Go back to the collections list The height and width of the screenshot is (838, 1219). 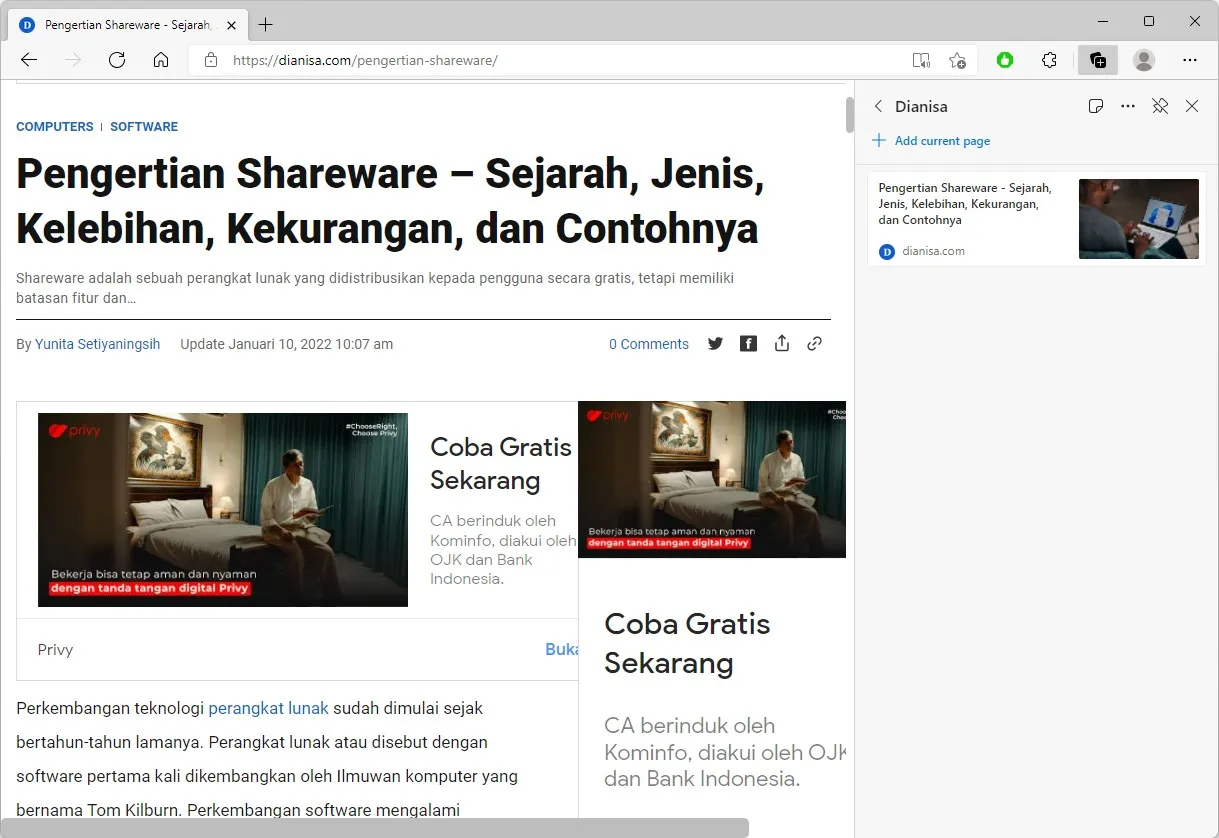pos(878,106)
